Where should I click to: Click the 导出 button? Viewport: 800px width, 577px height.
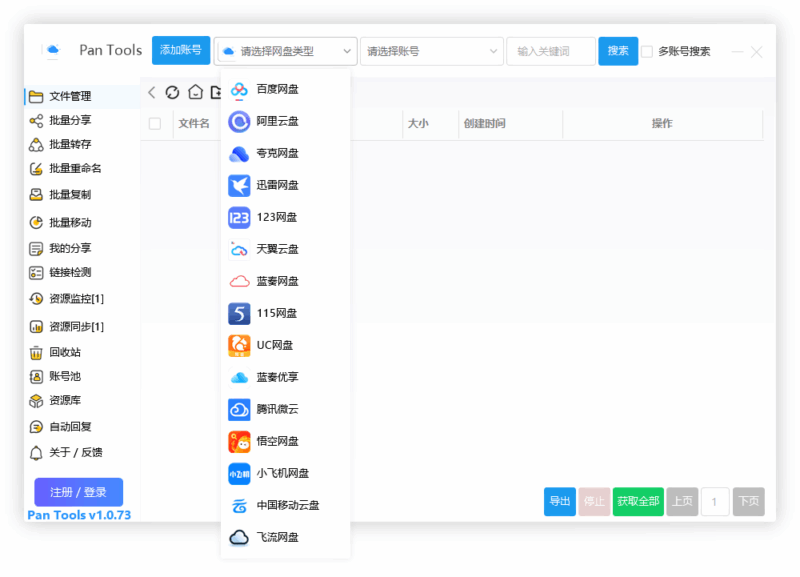pos(560,501)
